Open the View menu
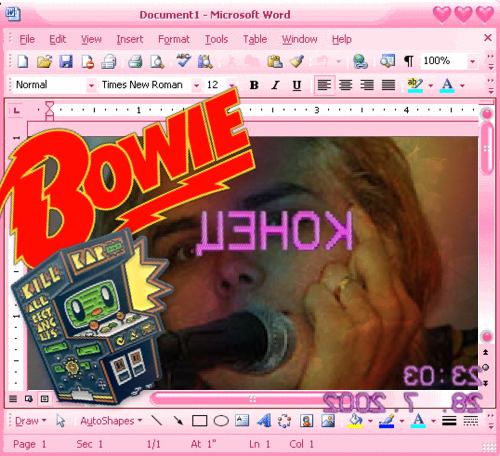500x456 pixels. pos(91,39)
